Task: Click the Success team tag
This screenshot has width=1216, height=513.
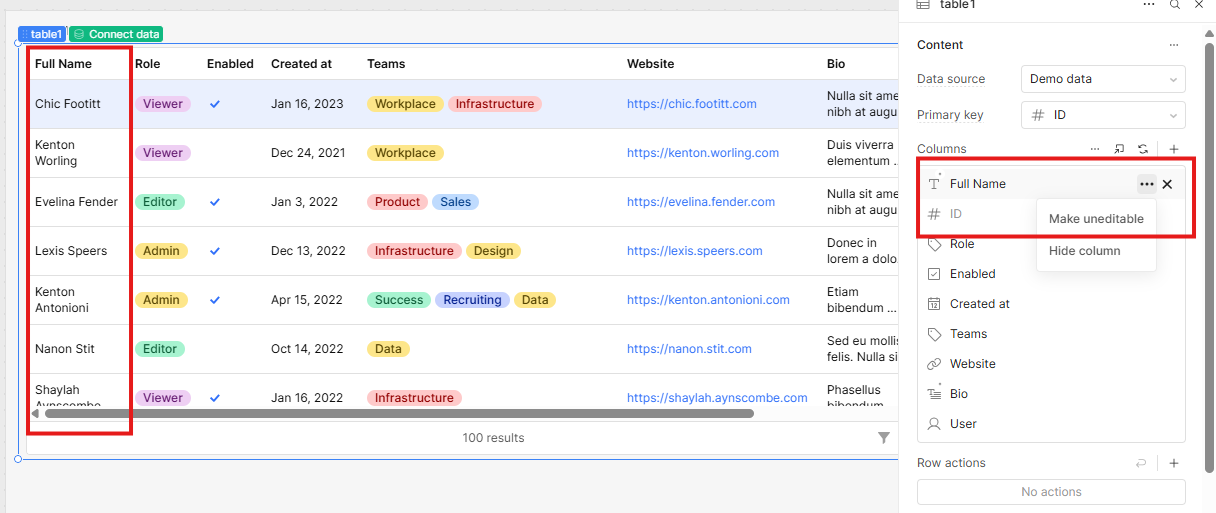Action: (399, 300)
